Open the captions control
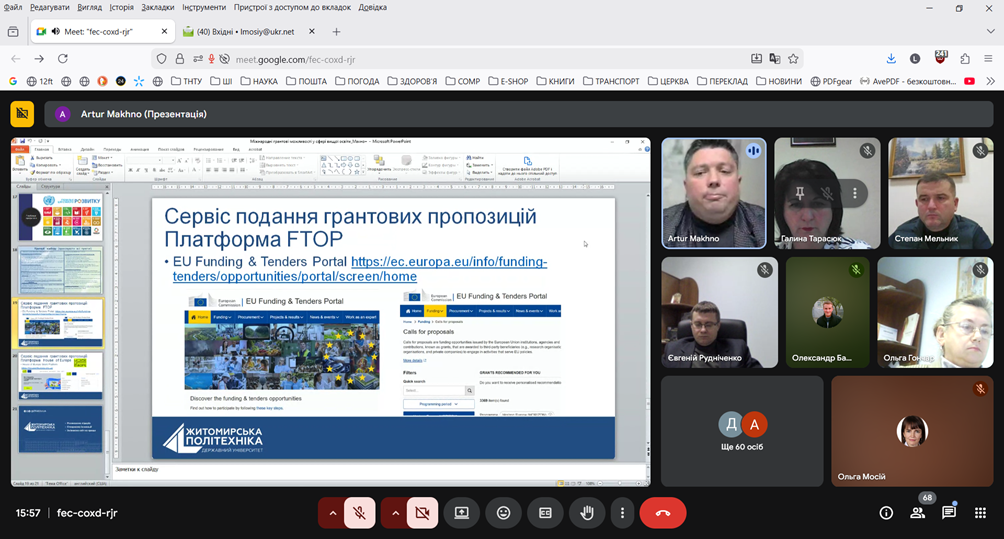Screen dimensions: 1004x539 545,513
